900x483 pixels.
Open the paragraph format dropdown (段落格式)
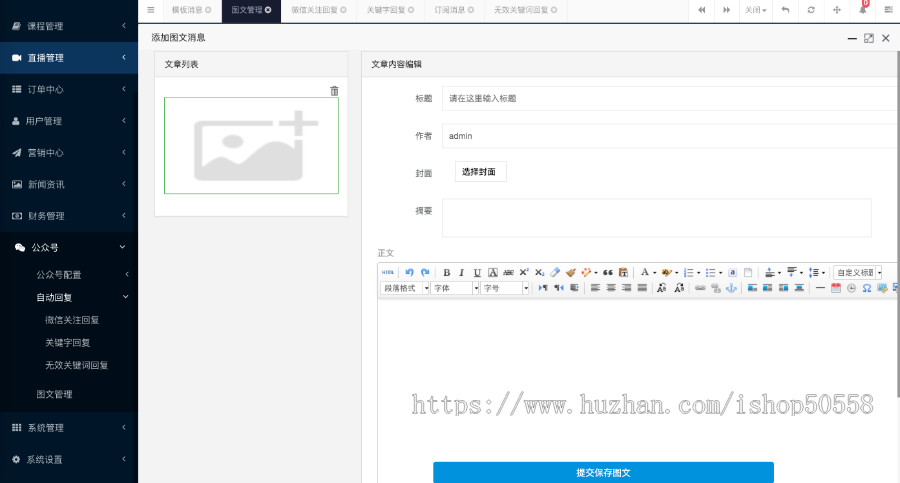pyautogui.click(x=405, y=288)
